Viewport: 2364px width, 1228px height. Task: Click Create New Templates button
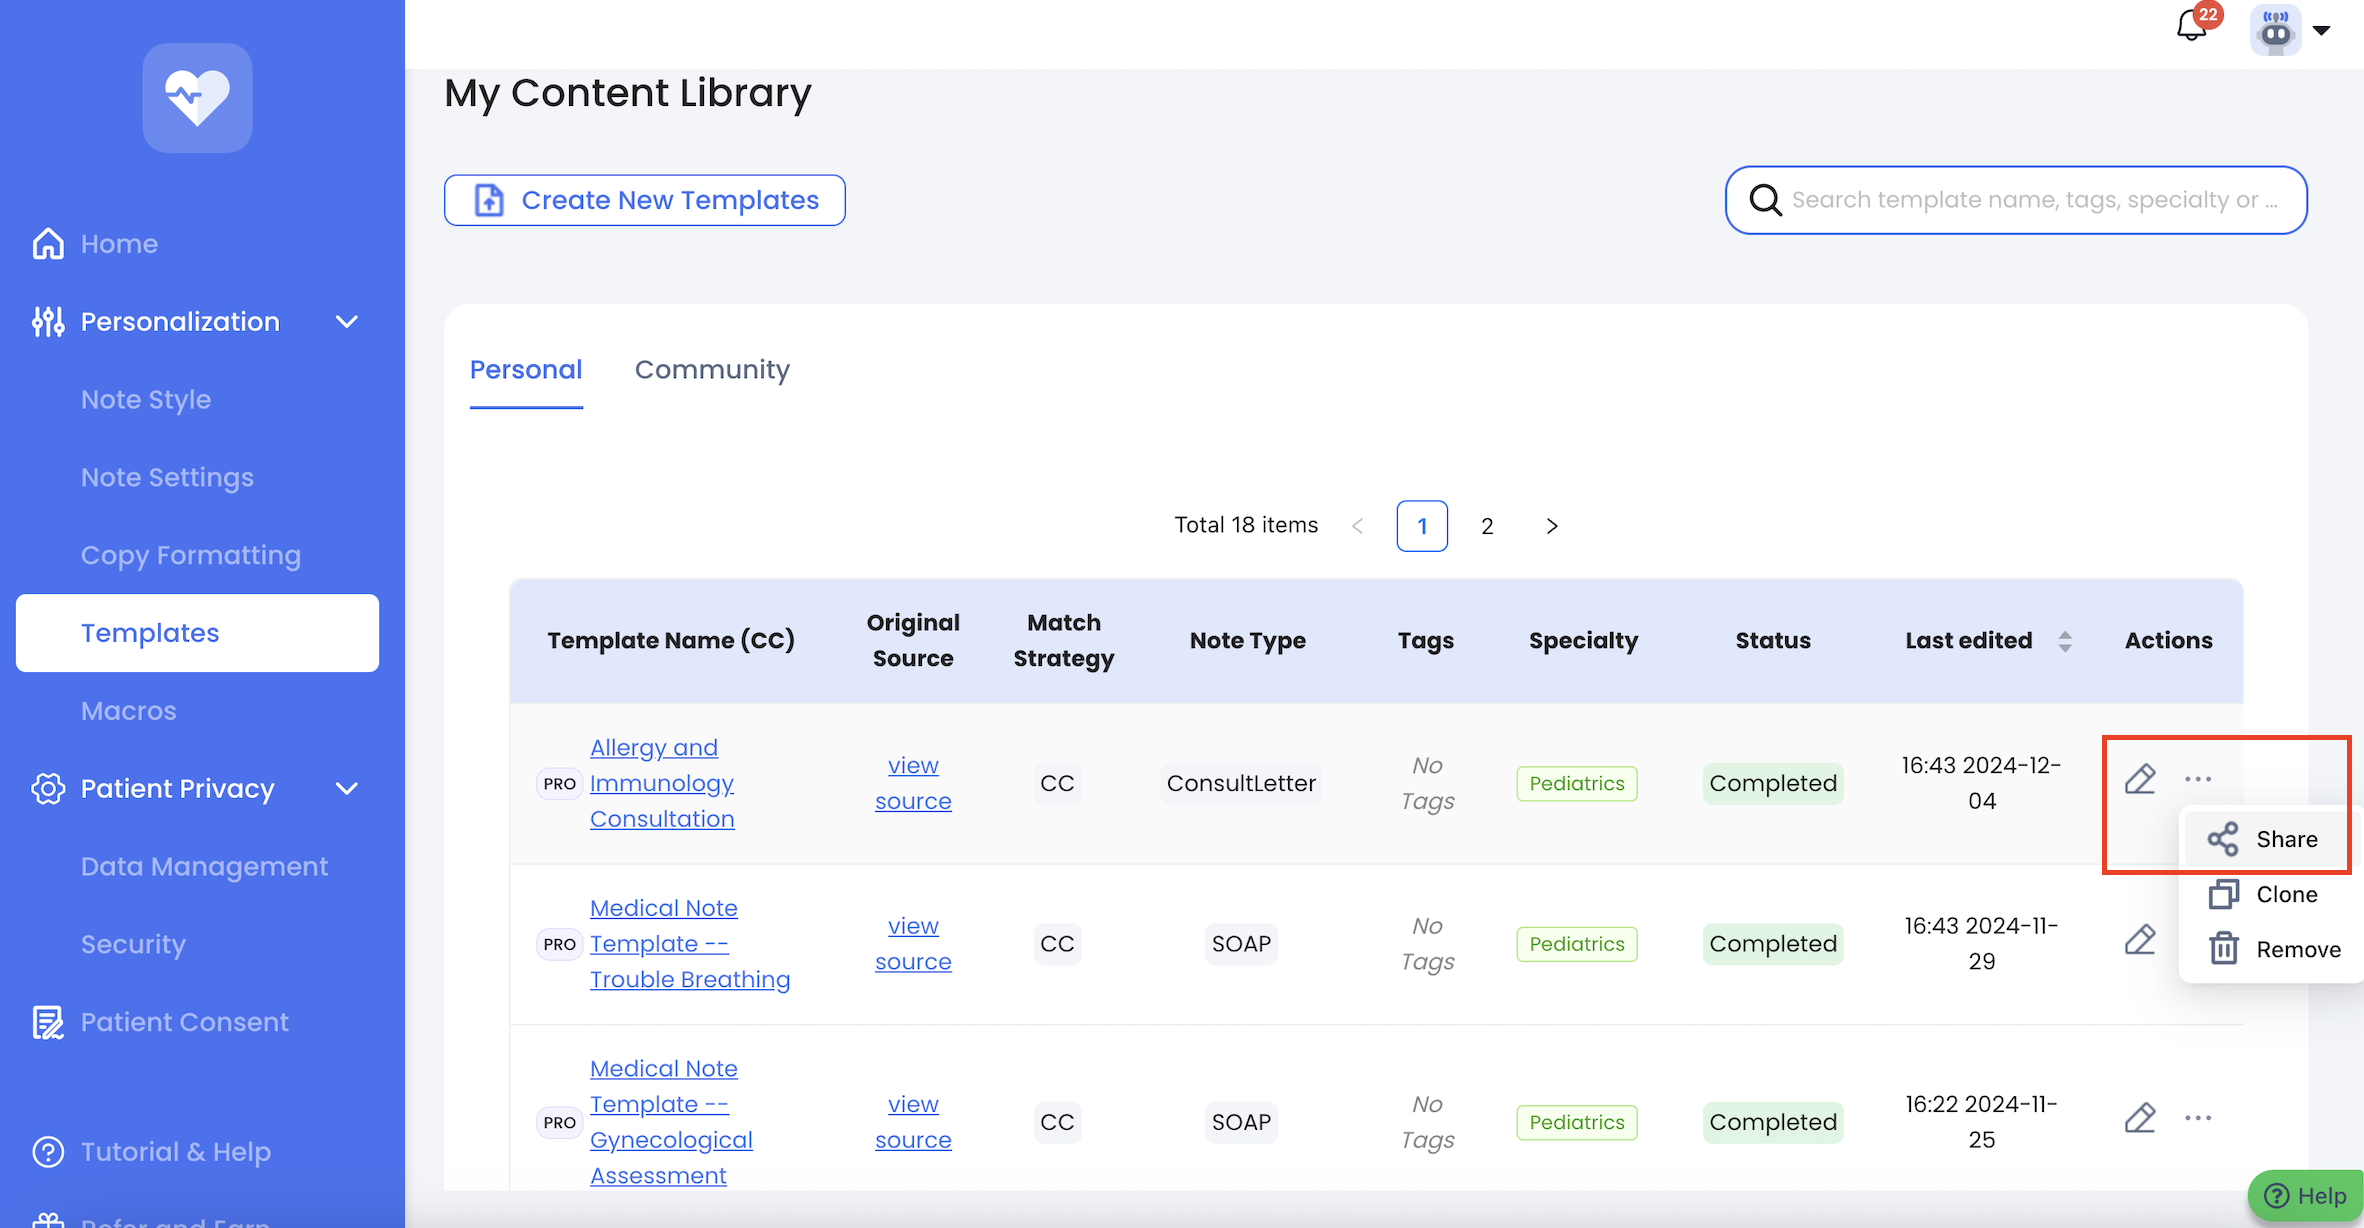click(x=645, y=200)
